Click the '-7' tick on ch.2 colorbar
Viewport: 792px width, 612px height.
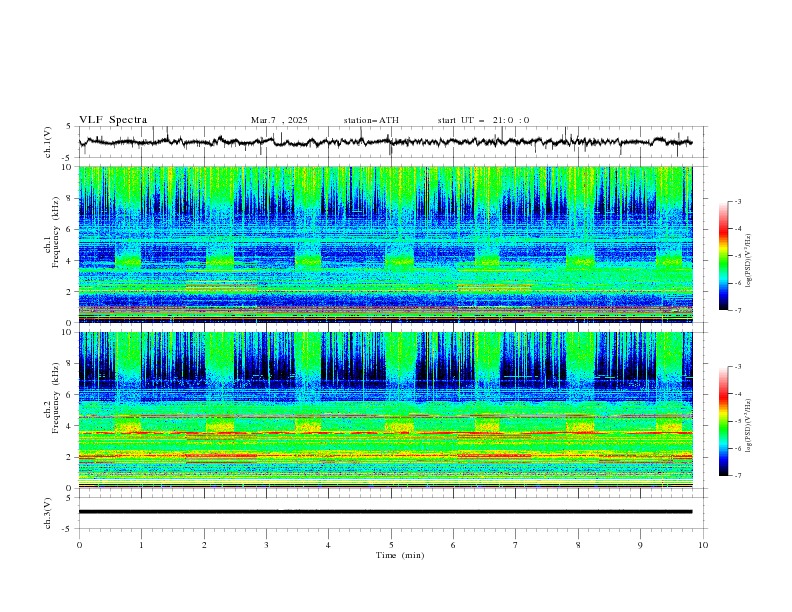click(x=738, y=476)
